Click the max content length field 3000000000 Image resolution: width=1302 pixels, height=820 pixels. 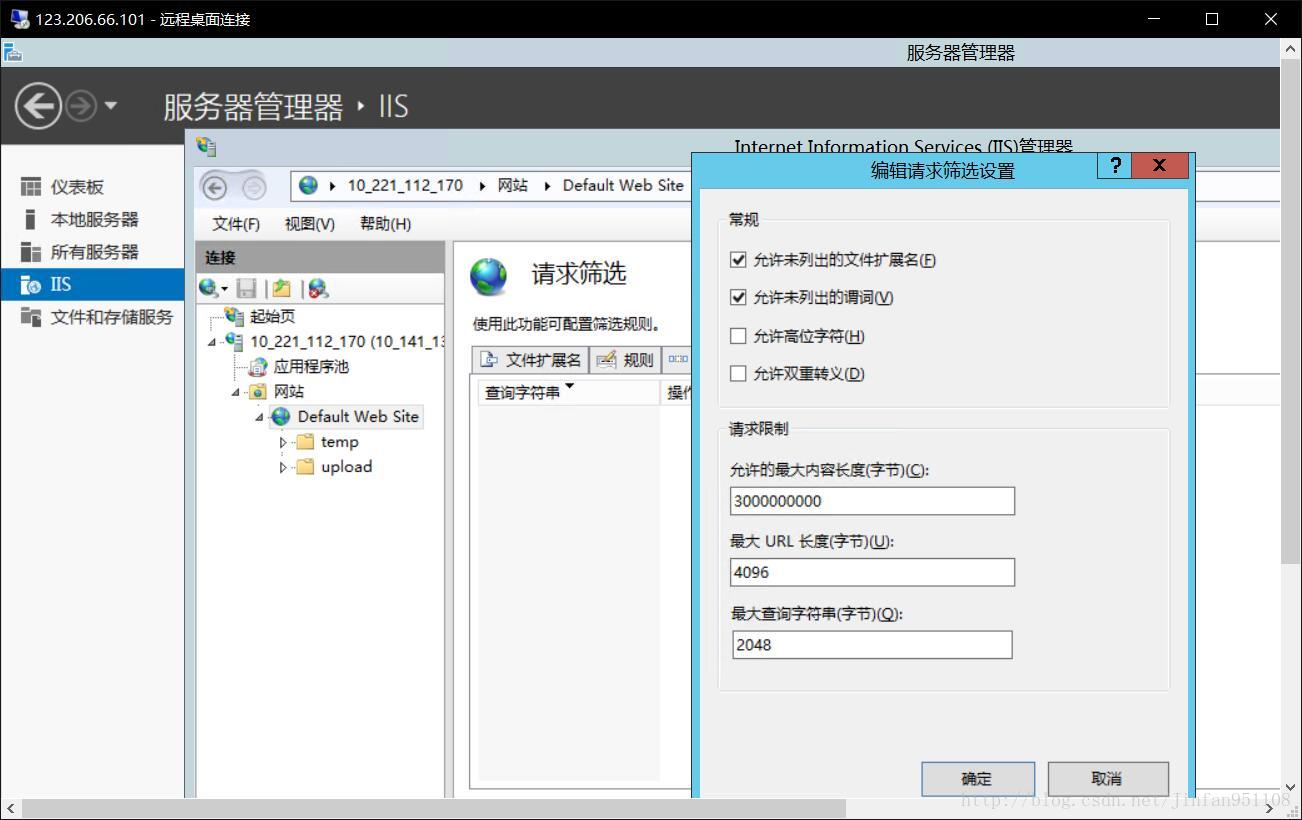click(872, 501)
